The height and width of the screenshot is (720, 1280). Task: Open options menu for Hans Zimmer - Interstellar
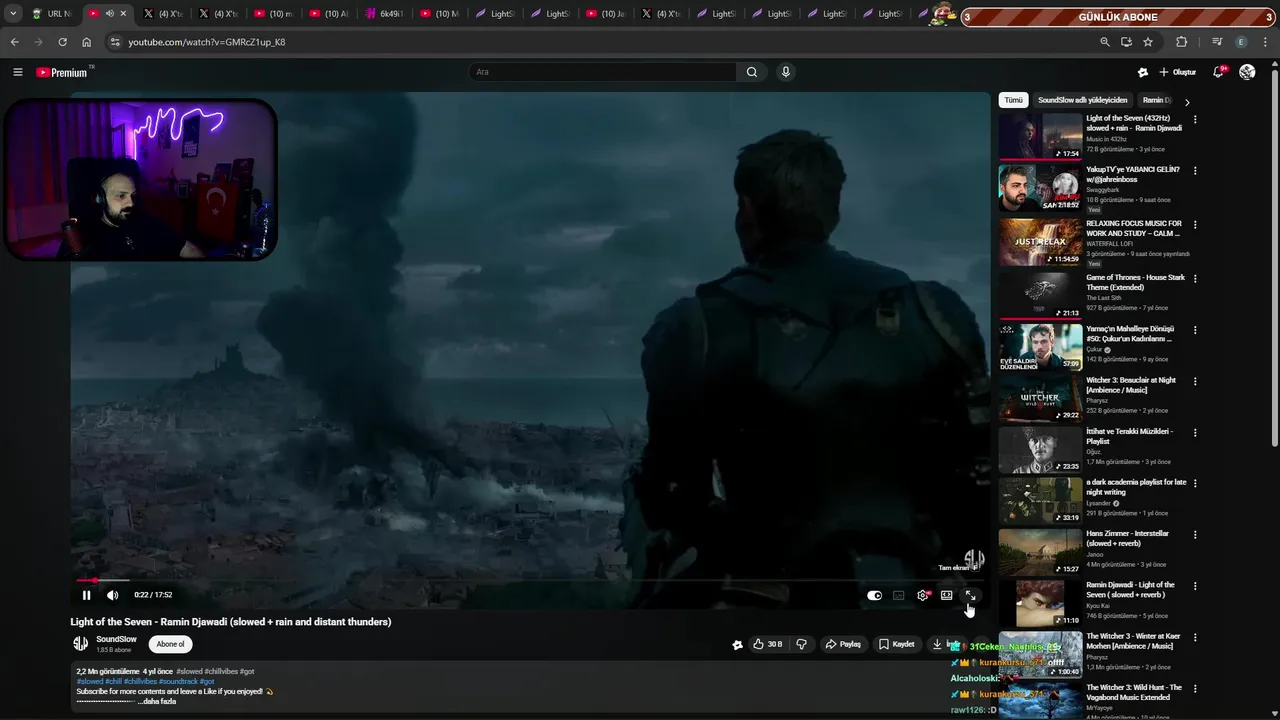pyautogui.click(x=1195, y=535)
